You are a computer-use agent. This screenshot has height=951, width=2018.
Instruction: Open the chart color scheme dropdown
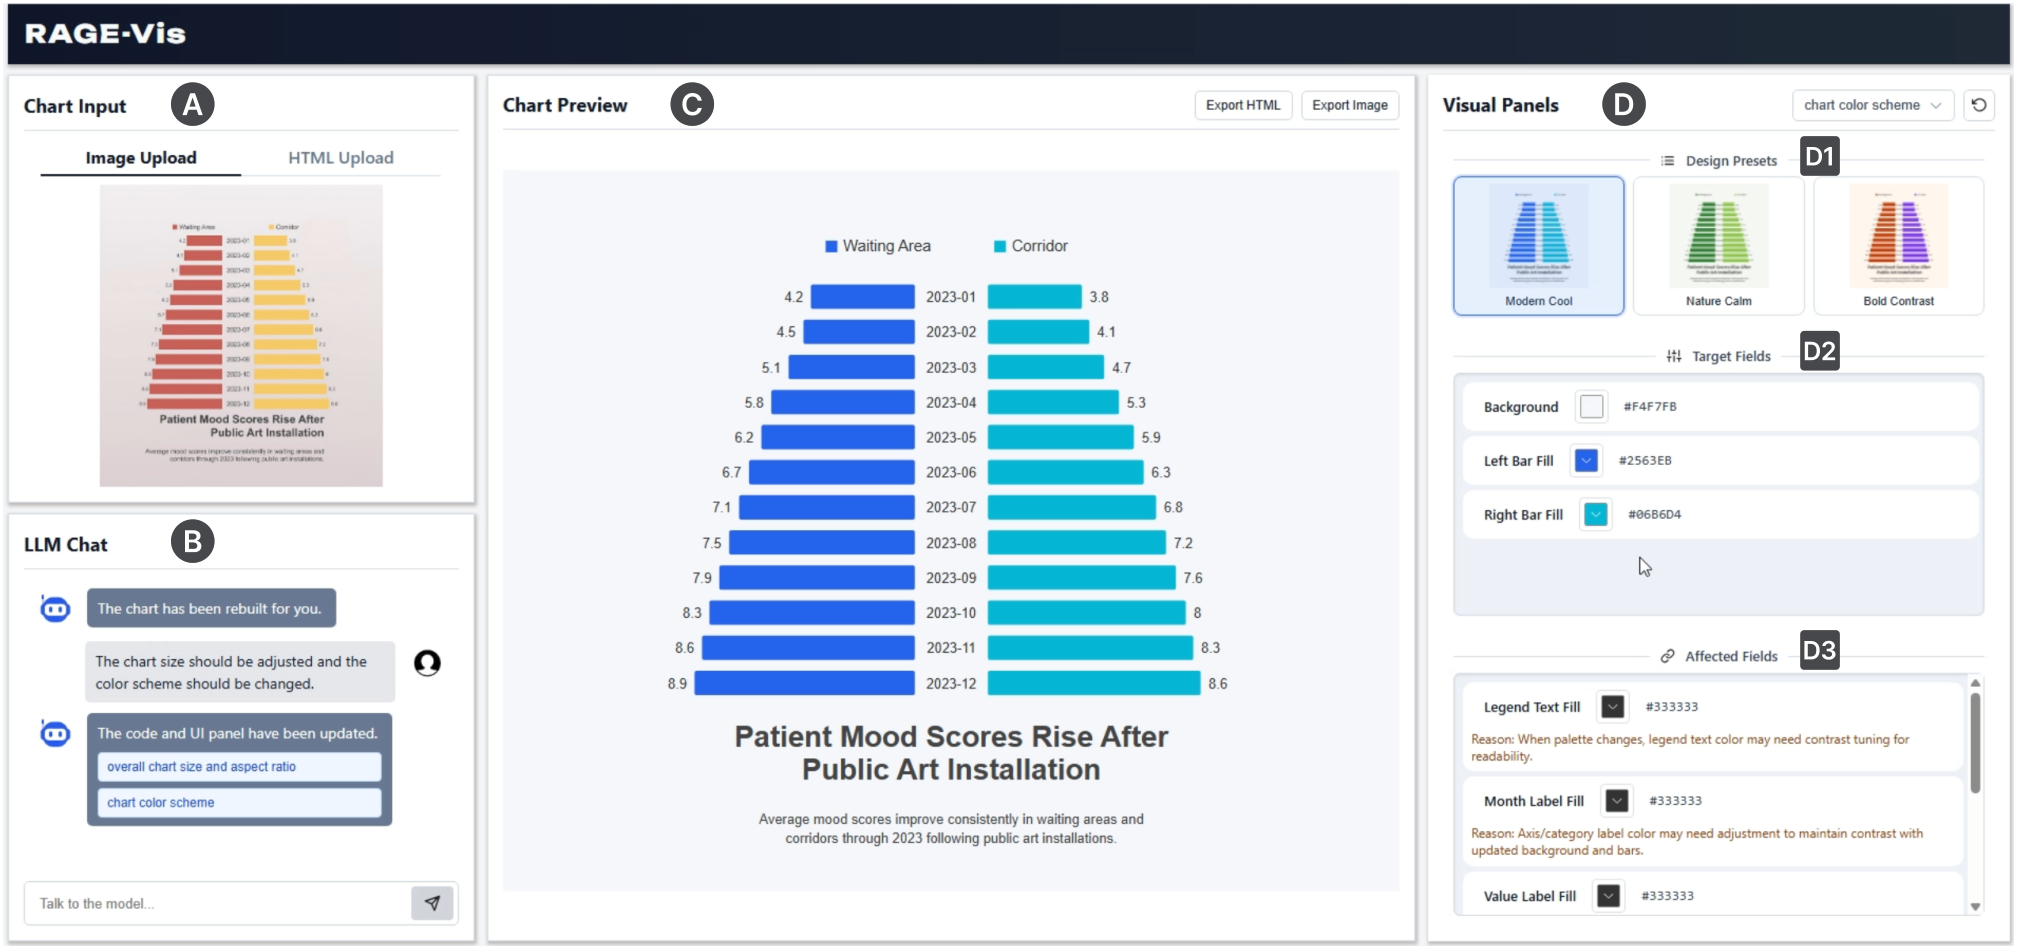[x=1872, y=105]
